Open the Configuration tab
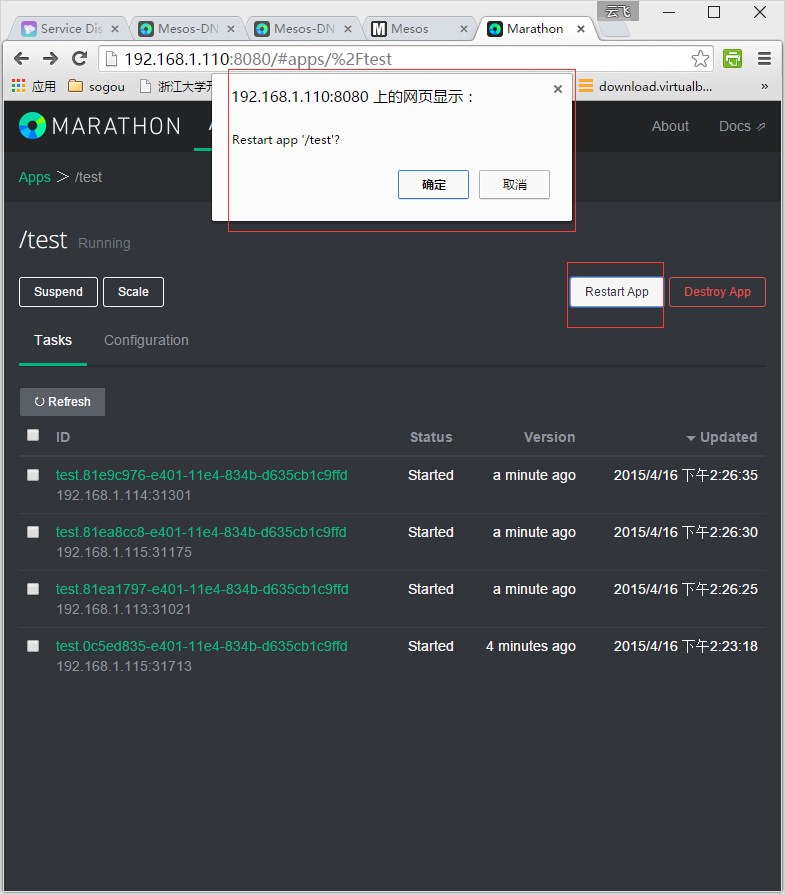This screenshot has height=895, width=785. [x=146, y=340]
